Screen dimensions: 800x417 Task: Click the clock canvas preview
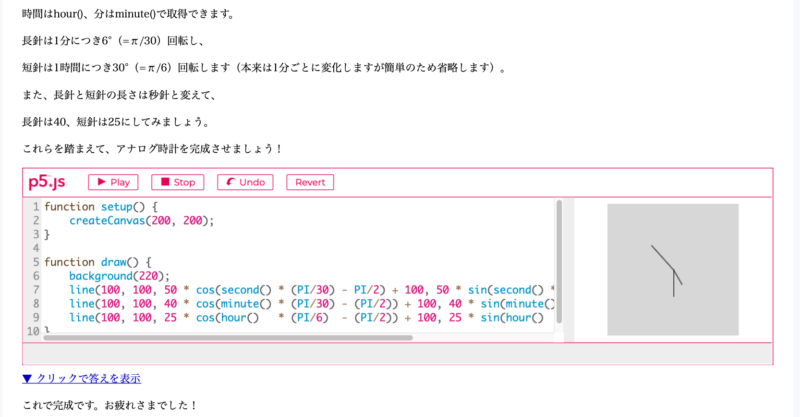(x=672, y=270)
